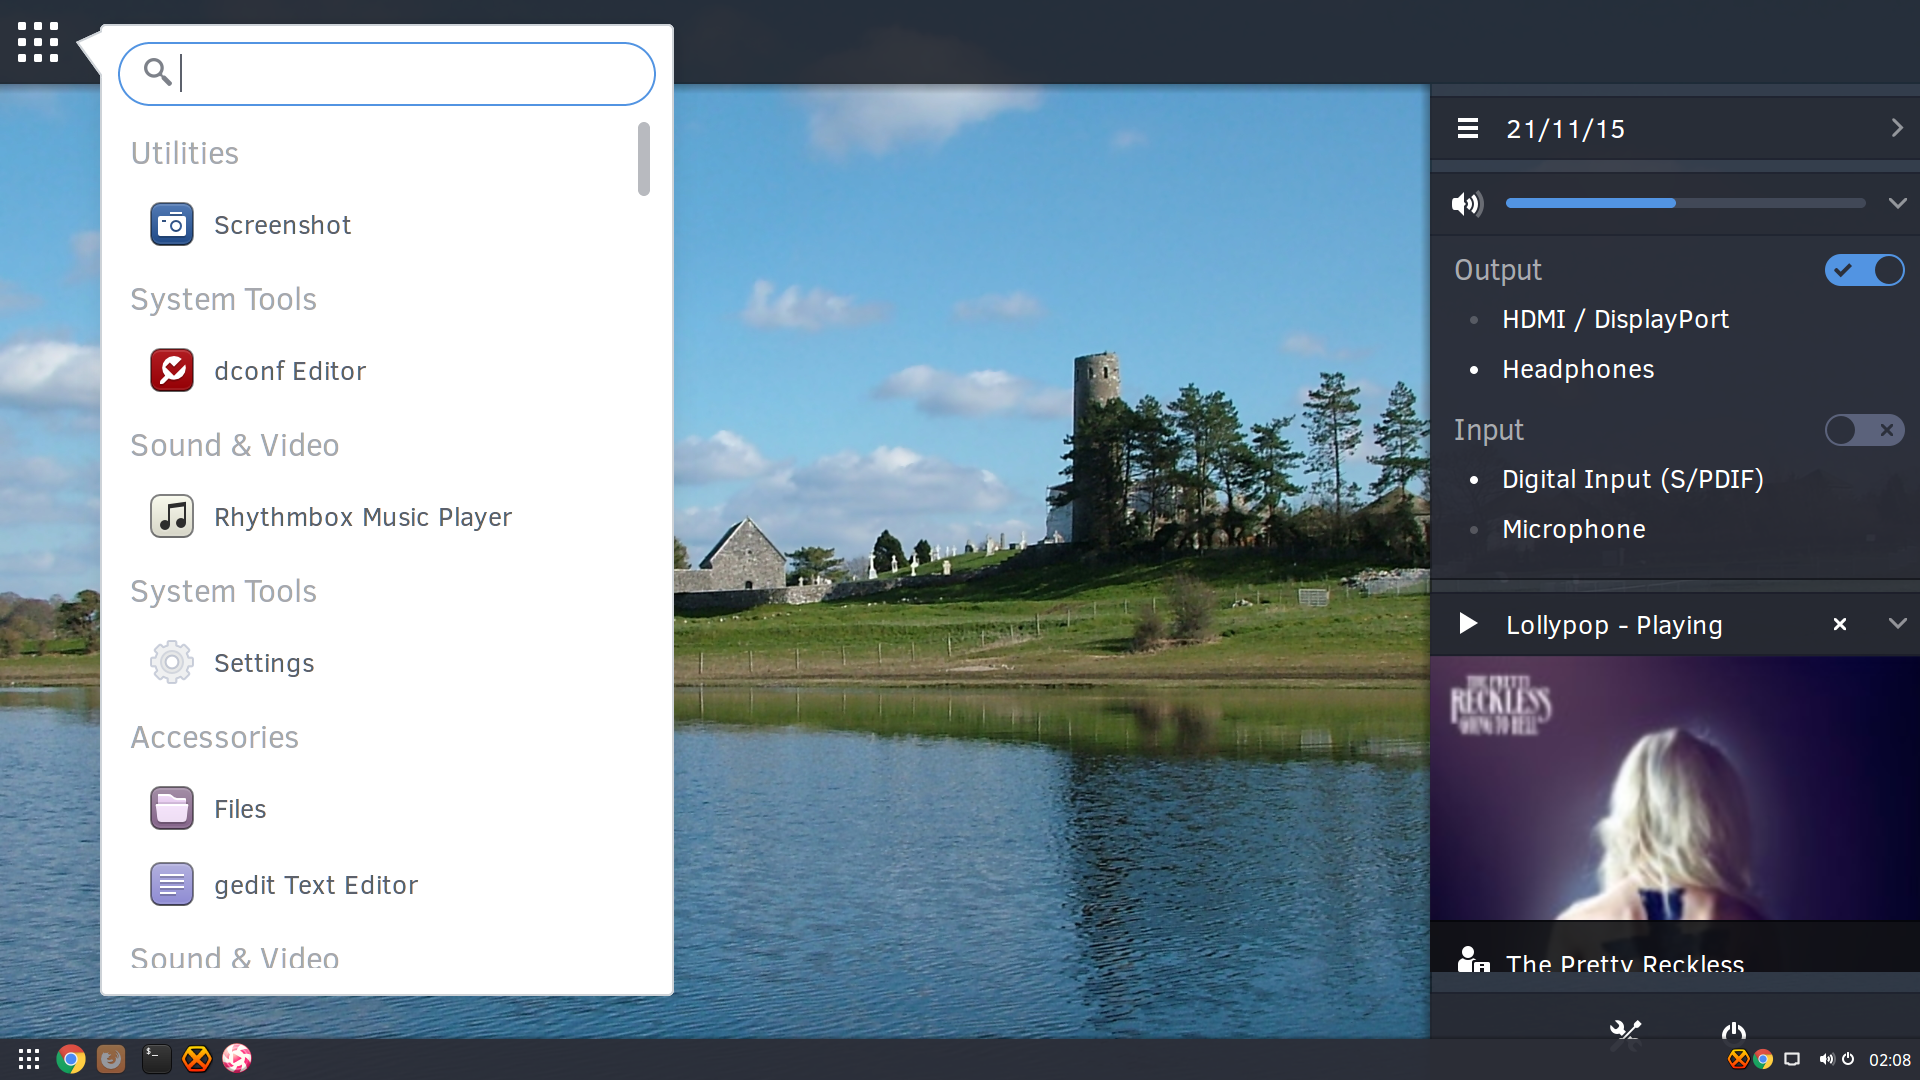1920x1080 pixels.
Task: Select Headphones output
Action: (1578, 369)
